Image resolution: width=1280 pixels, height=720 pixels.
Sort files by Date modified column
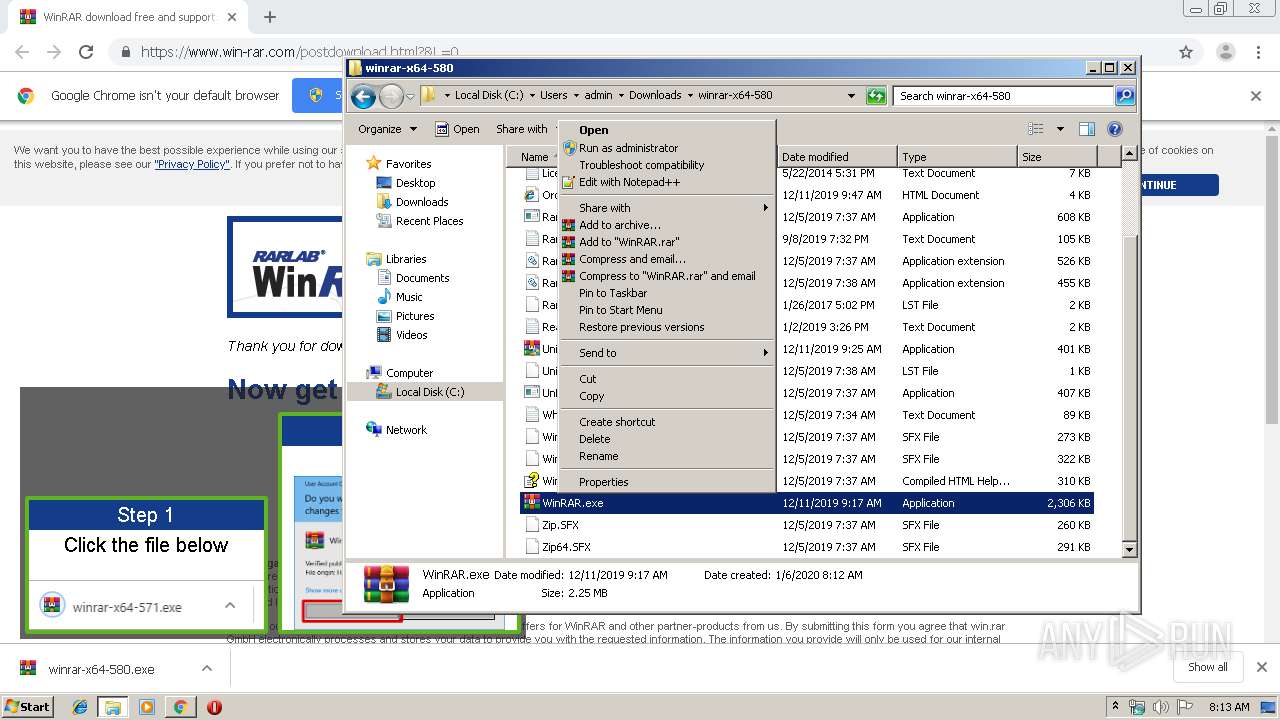[x=836, y=157]
